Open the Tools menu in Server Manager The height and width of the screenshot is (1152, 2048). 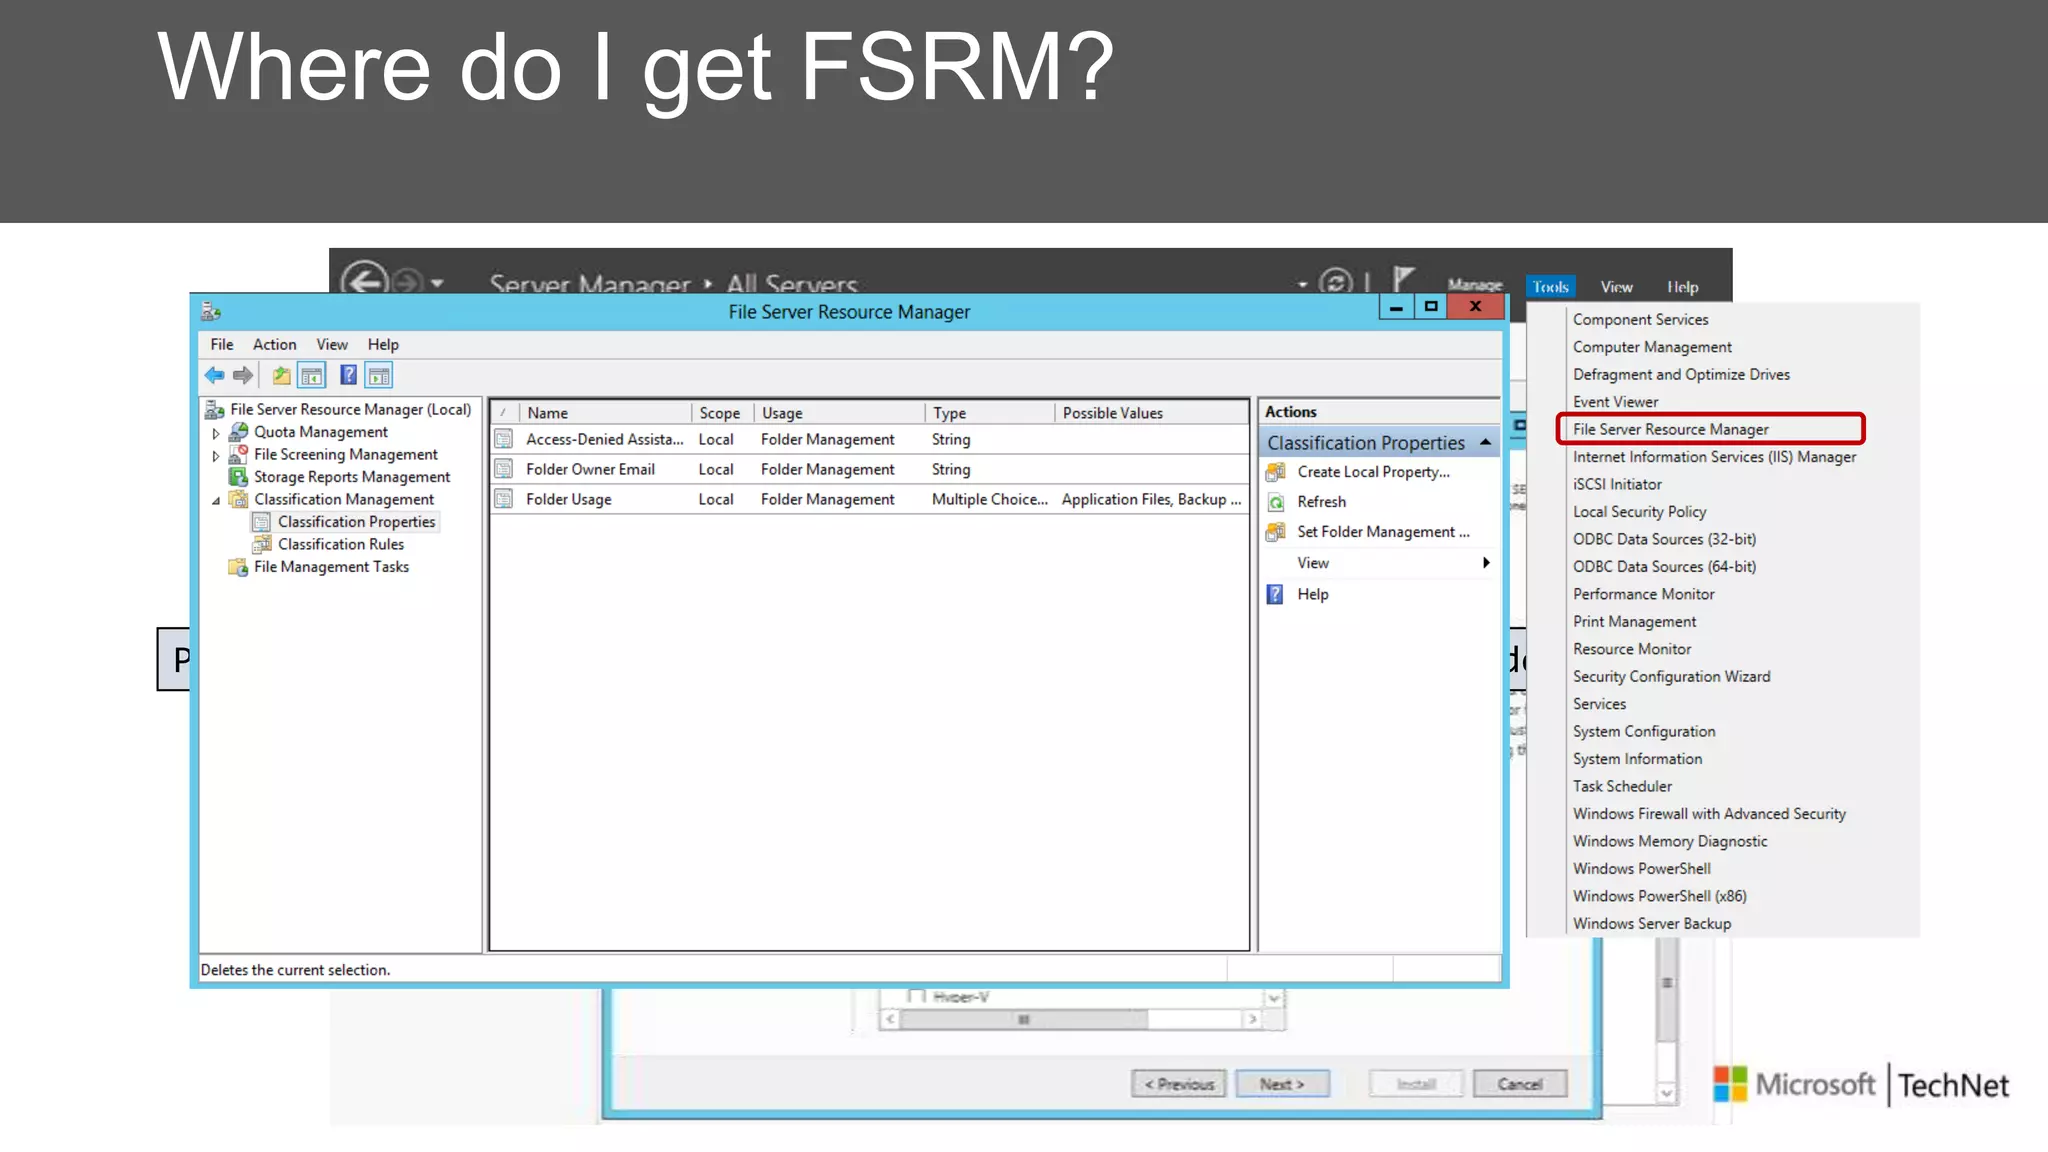pos(1550,287)
